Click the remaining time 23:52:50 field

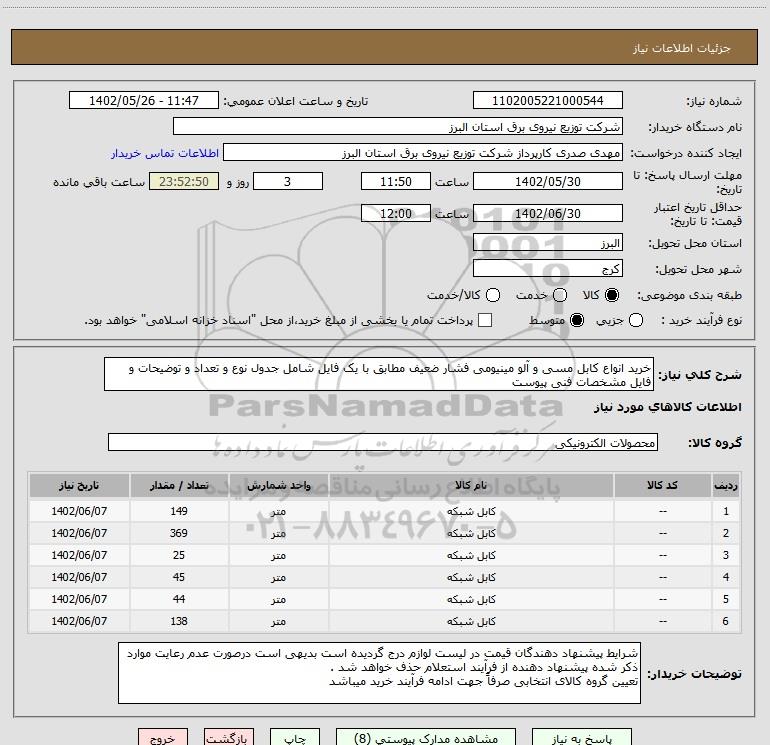pos(184,181)
